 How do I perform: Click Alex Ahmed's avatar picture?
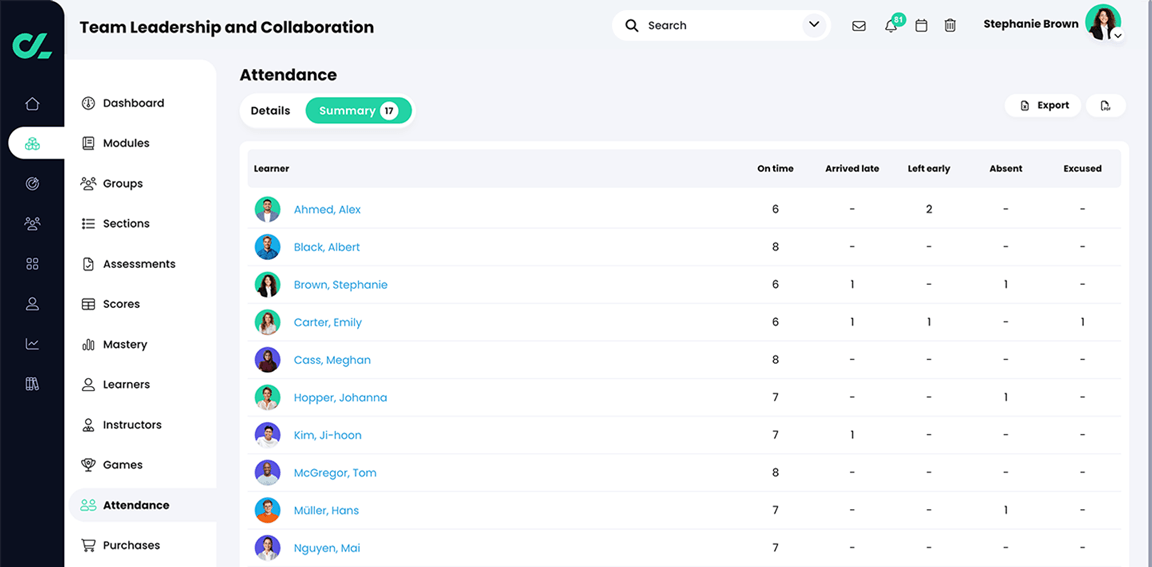[267, 209]
